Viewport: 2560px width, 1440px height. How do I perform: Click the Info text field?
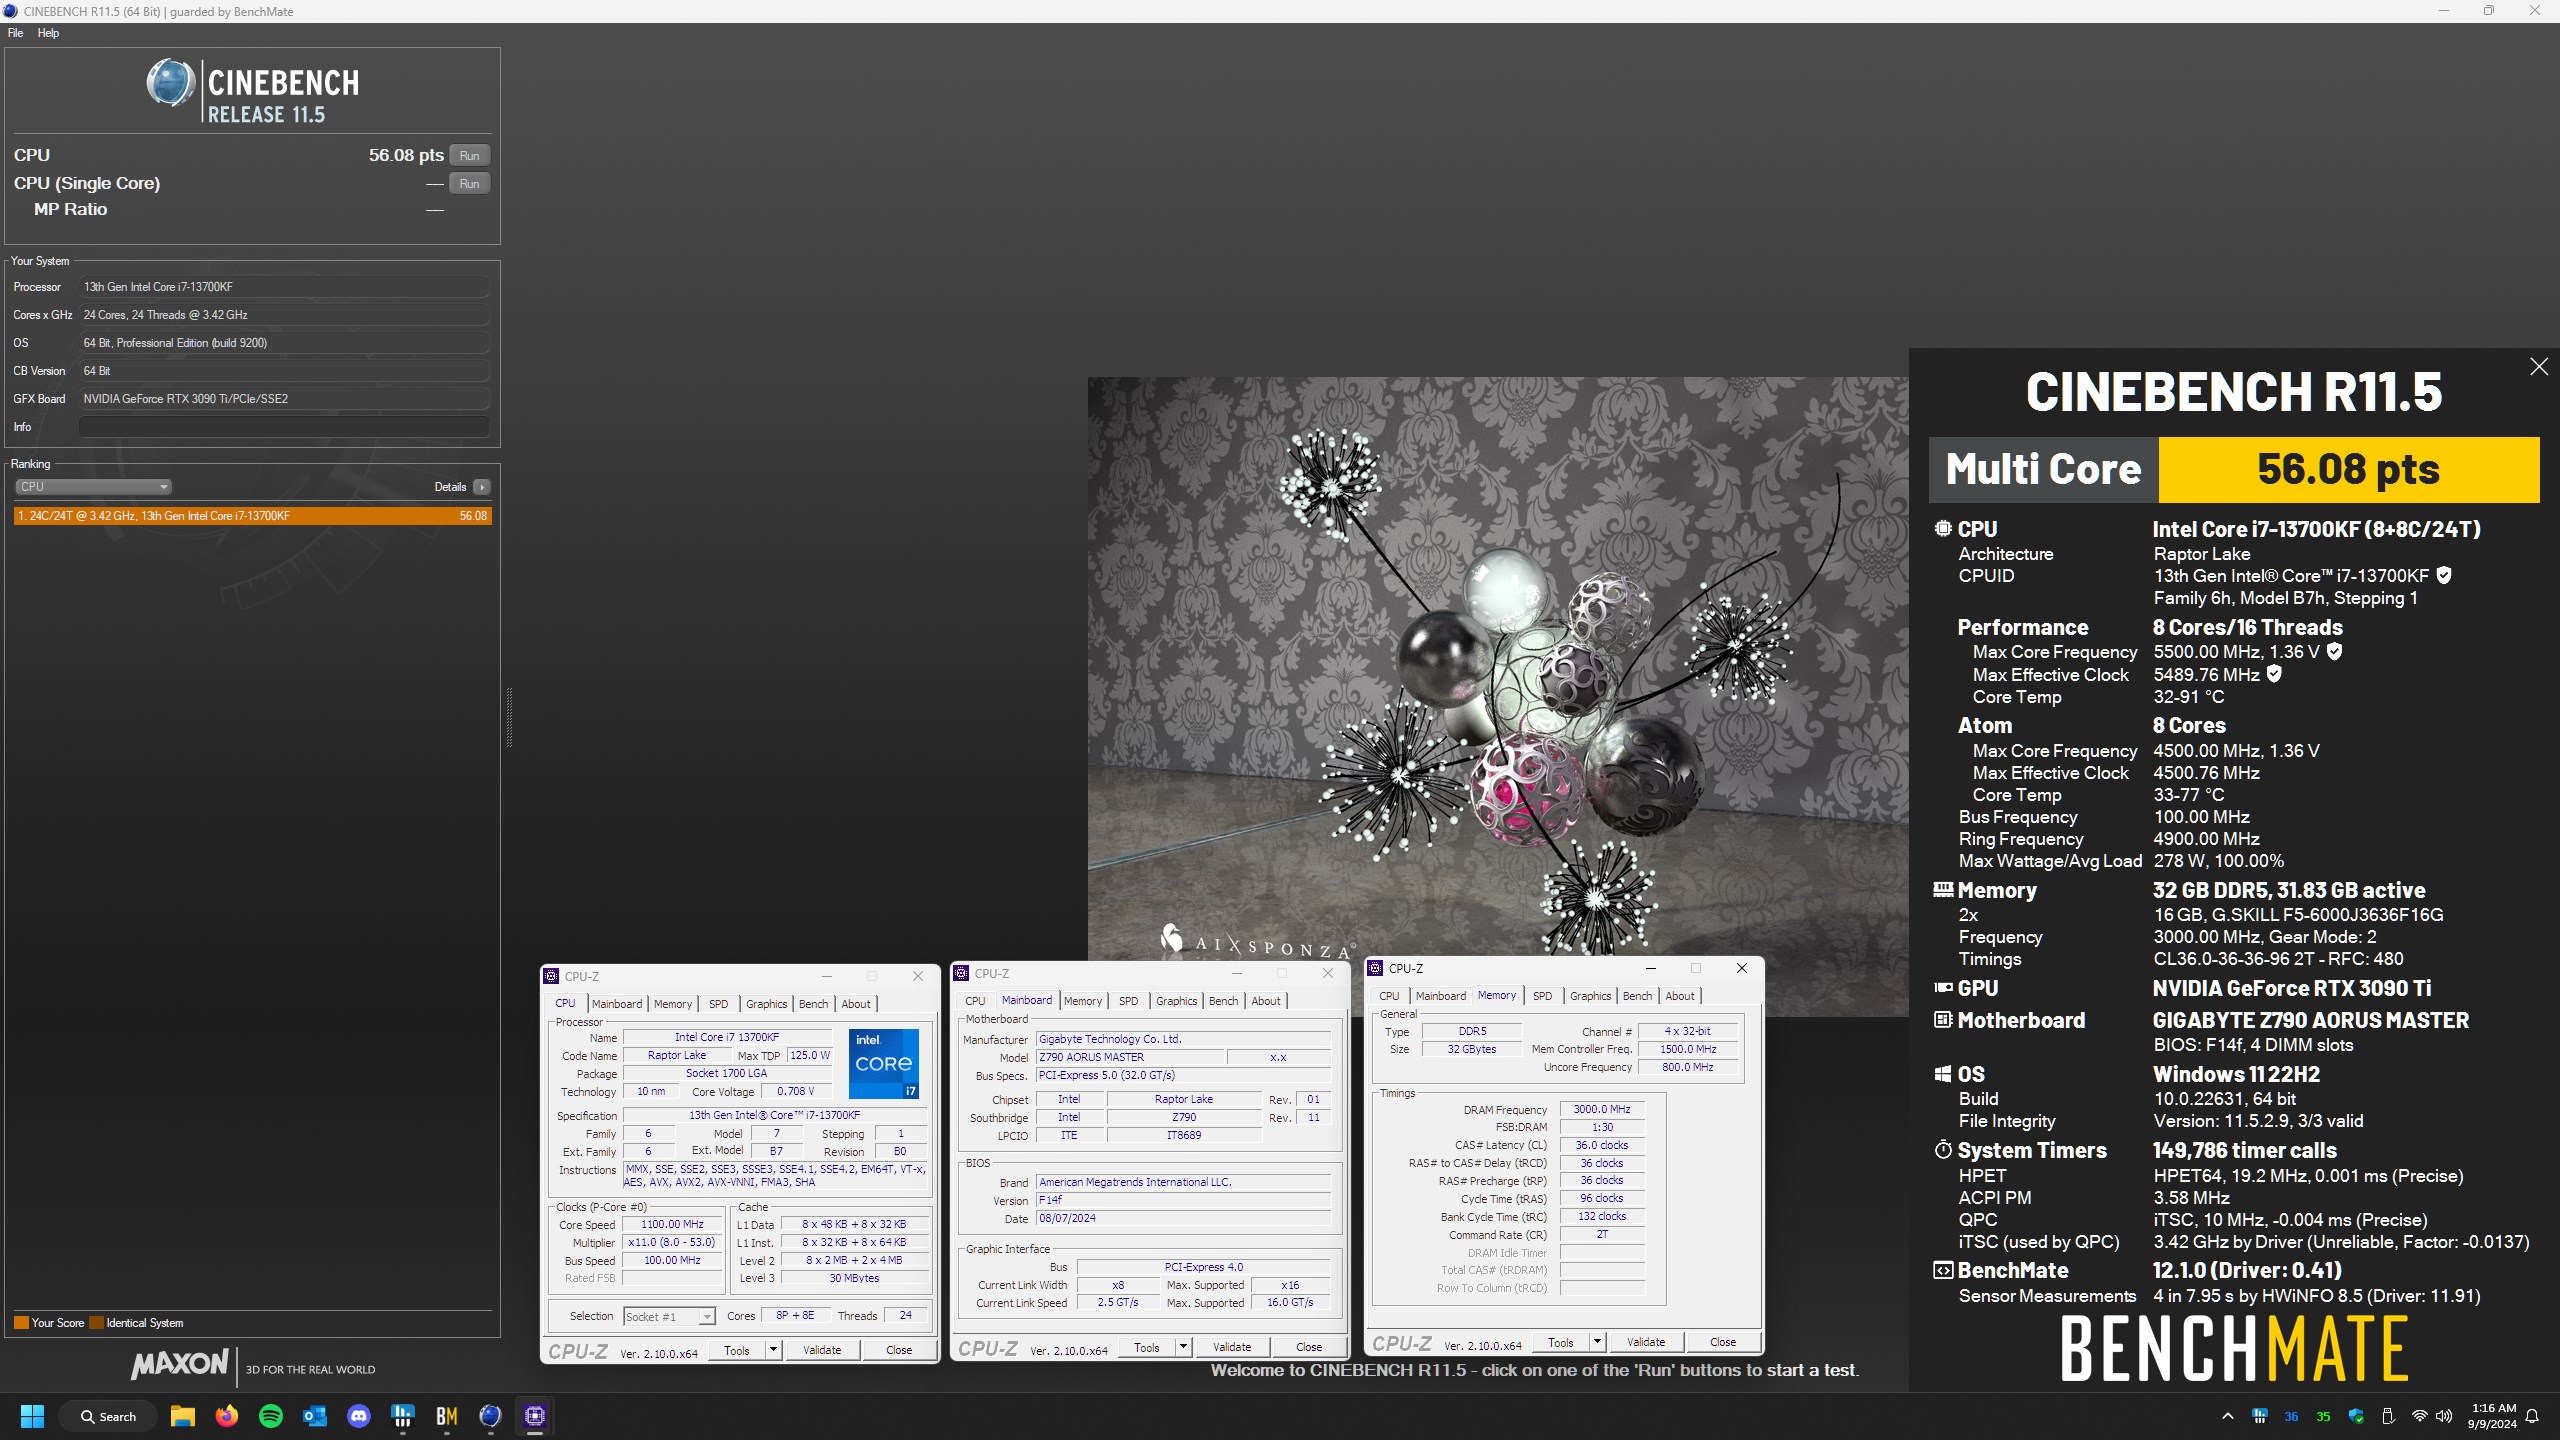[x=284, y=427]
